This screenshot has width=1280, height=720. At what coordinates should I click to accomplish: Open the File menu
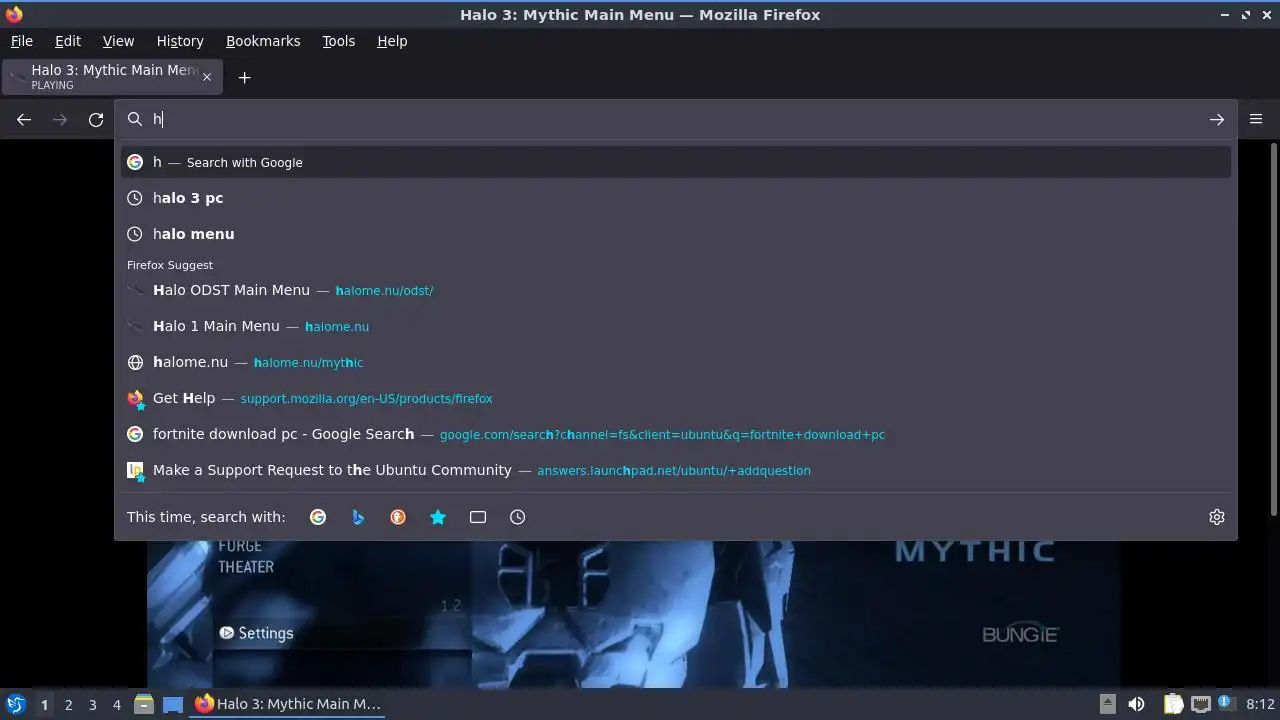pos(21,41)
